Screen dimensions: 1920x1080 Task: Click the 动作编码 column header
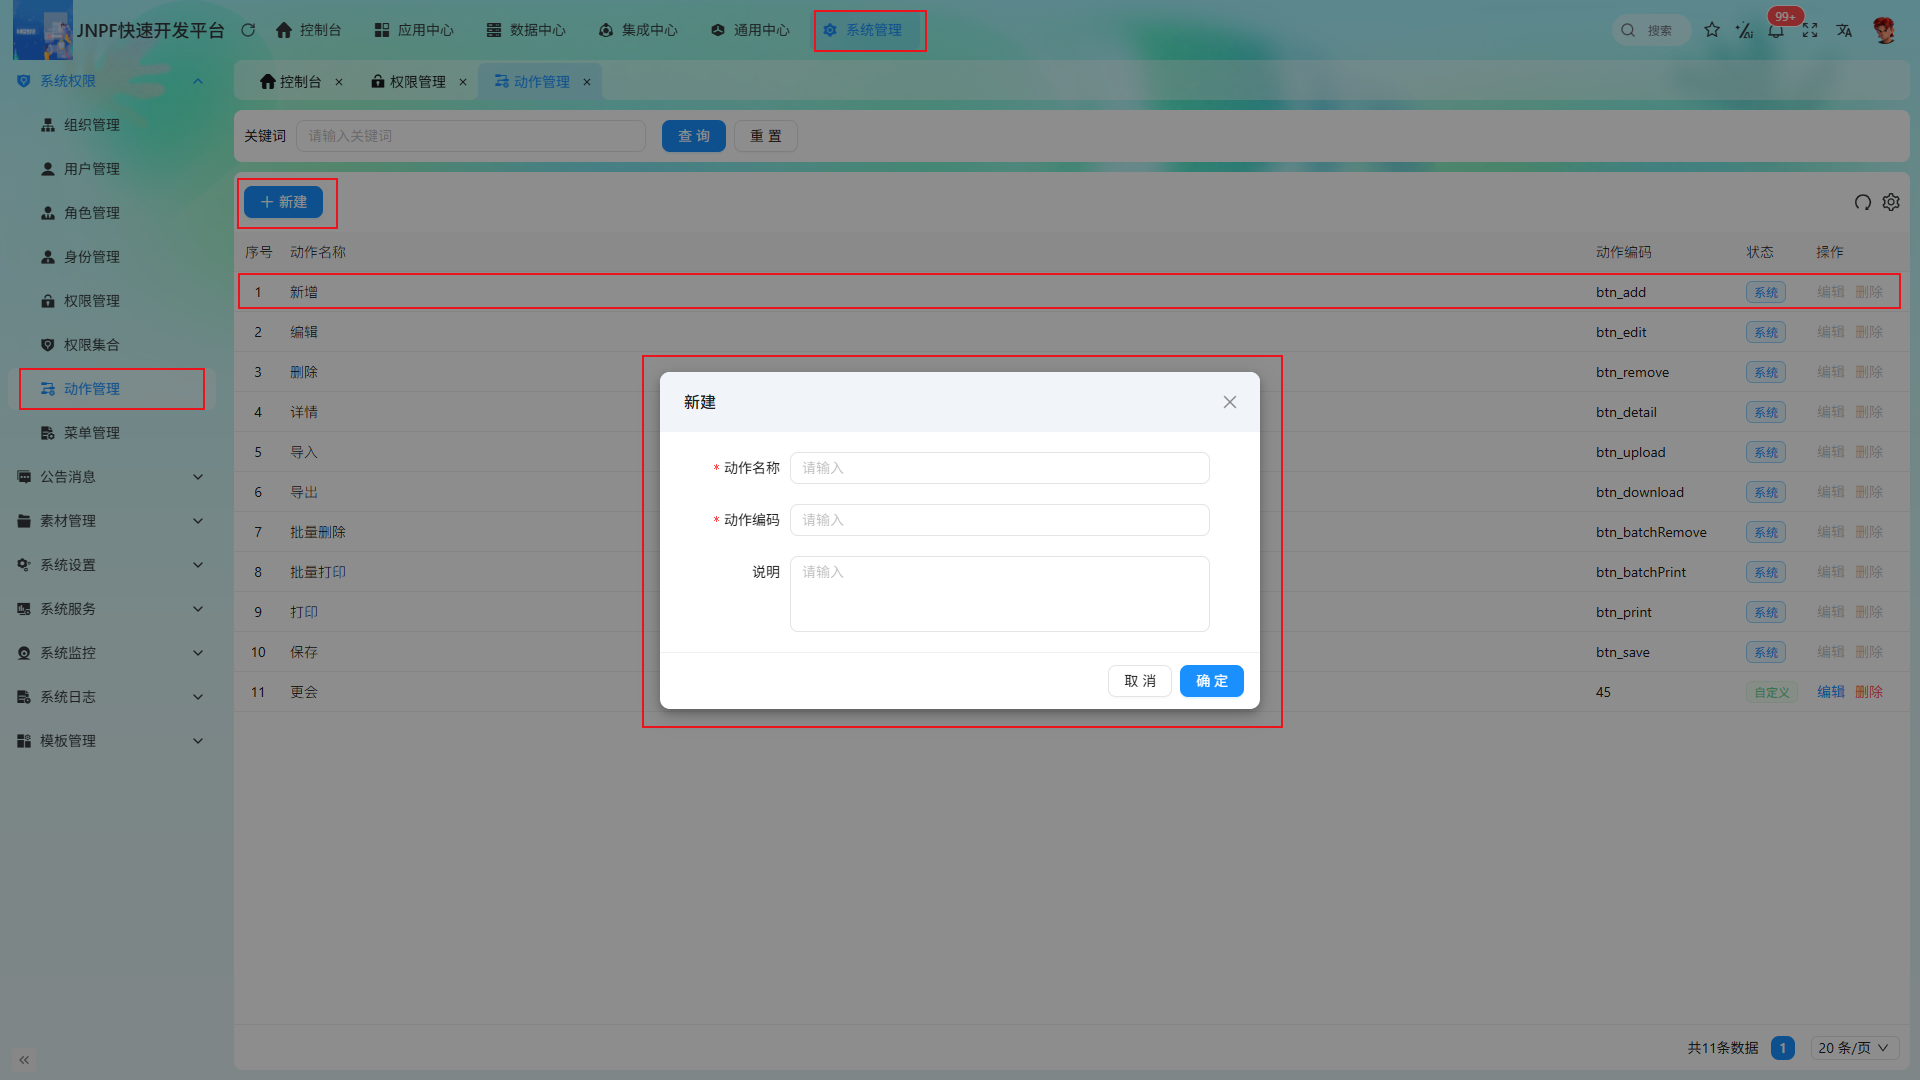pos(1624,252)
